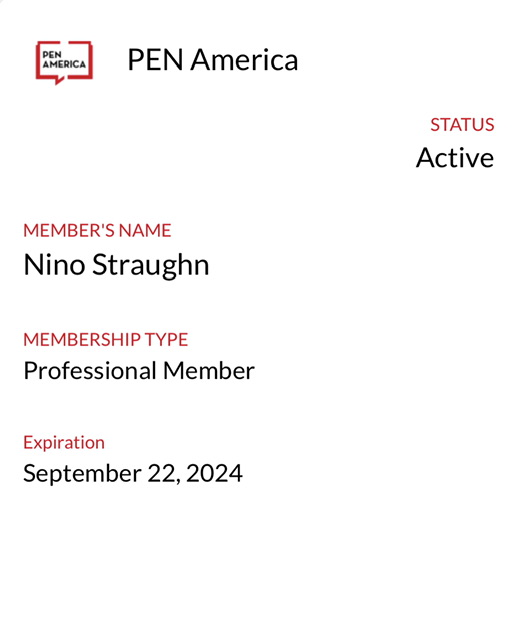Click the word September in expiration date

click(x=82, y=474)
